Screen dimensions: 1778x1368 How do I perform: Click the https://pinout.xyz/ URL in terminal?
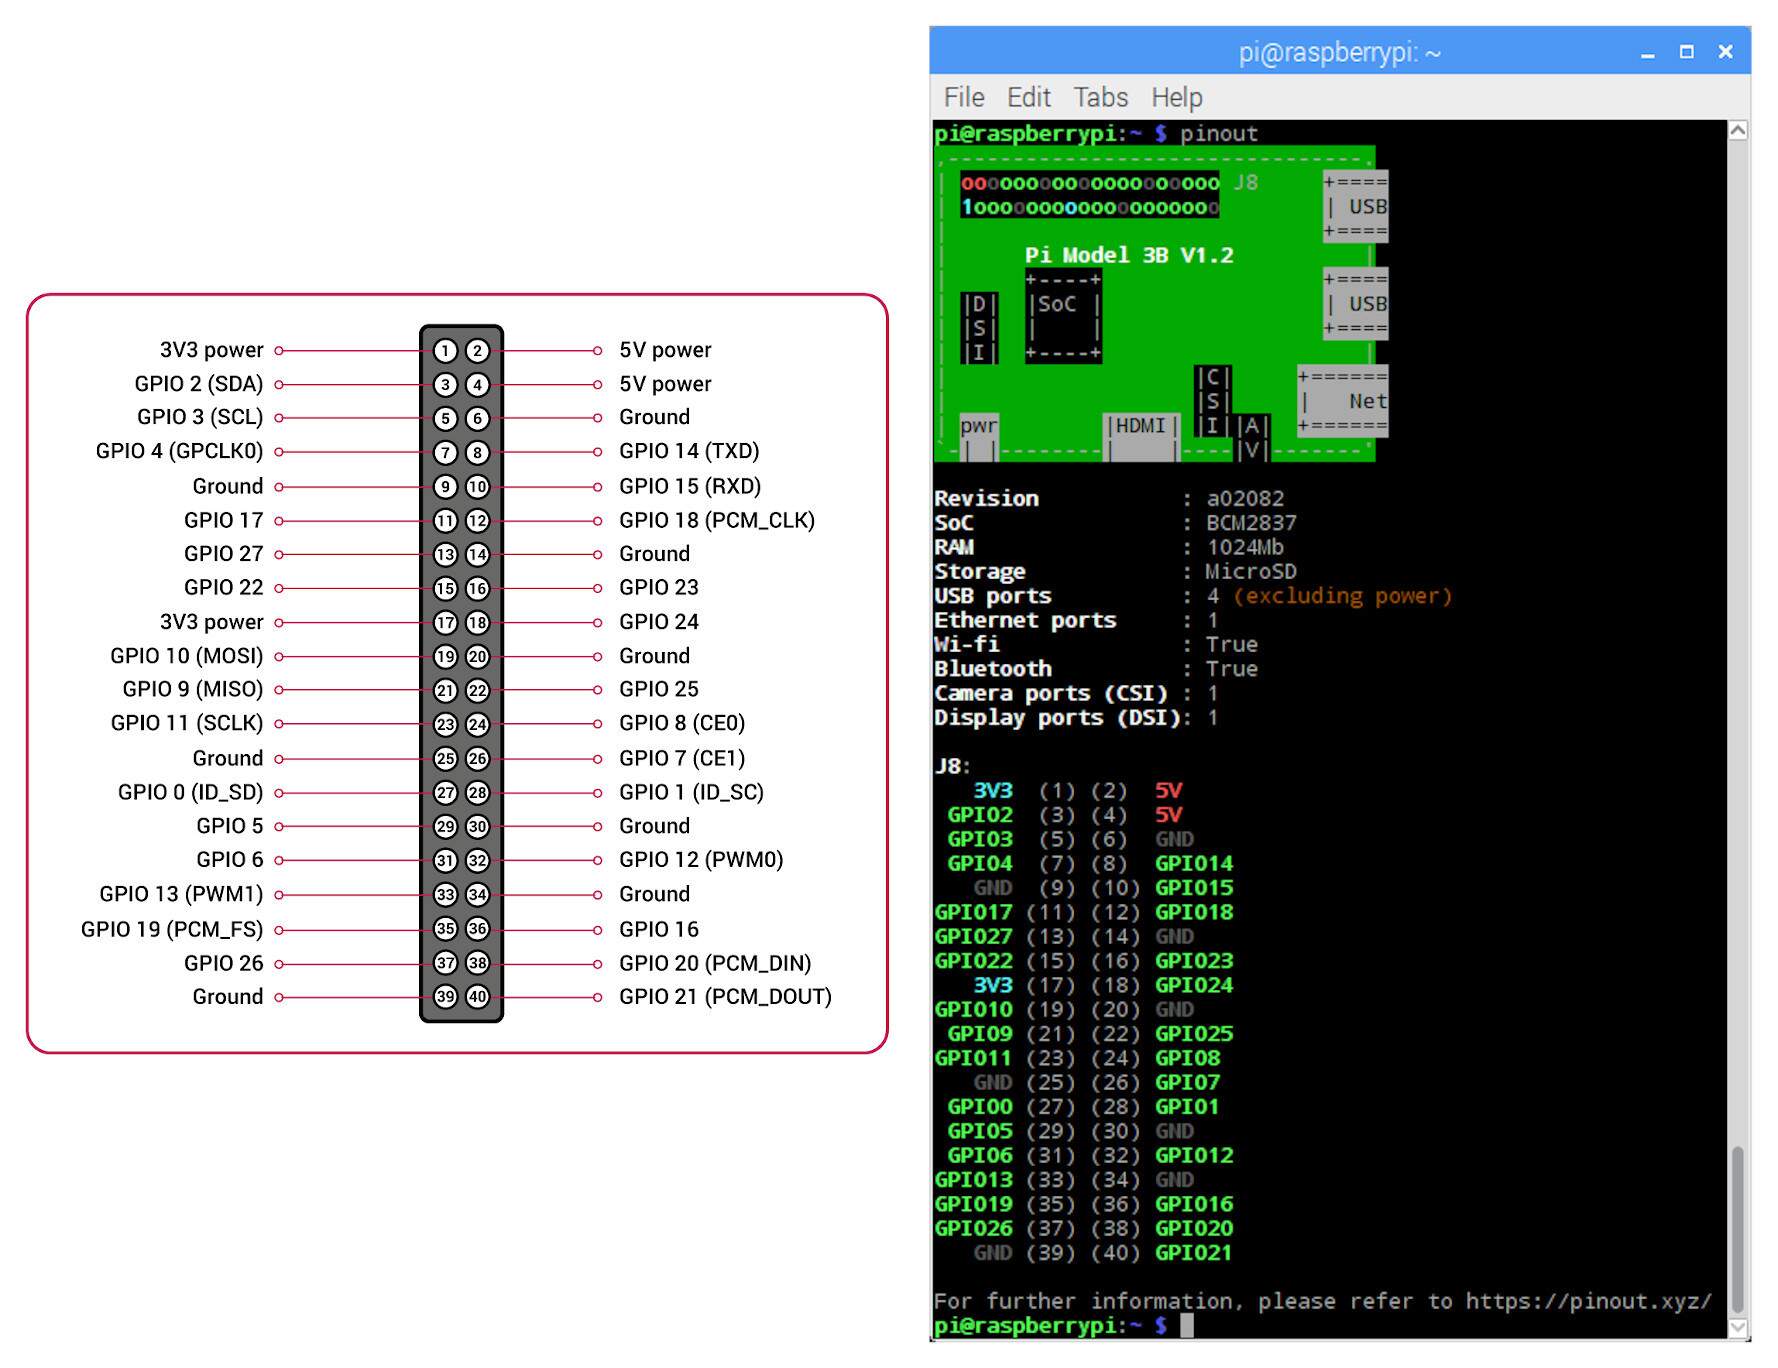[x=1588, y=1301]
